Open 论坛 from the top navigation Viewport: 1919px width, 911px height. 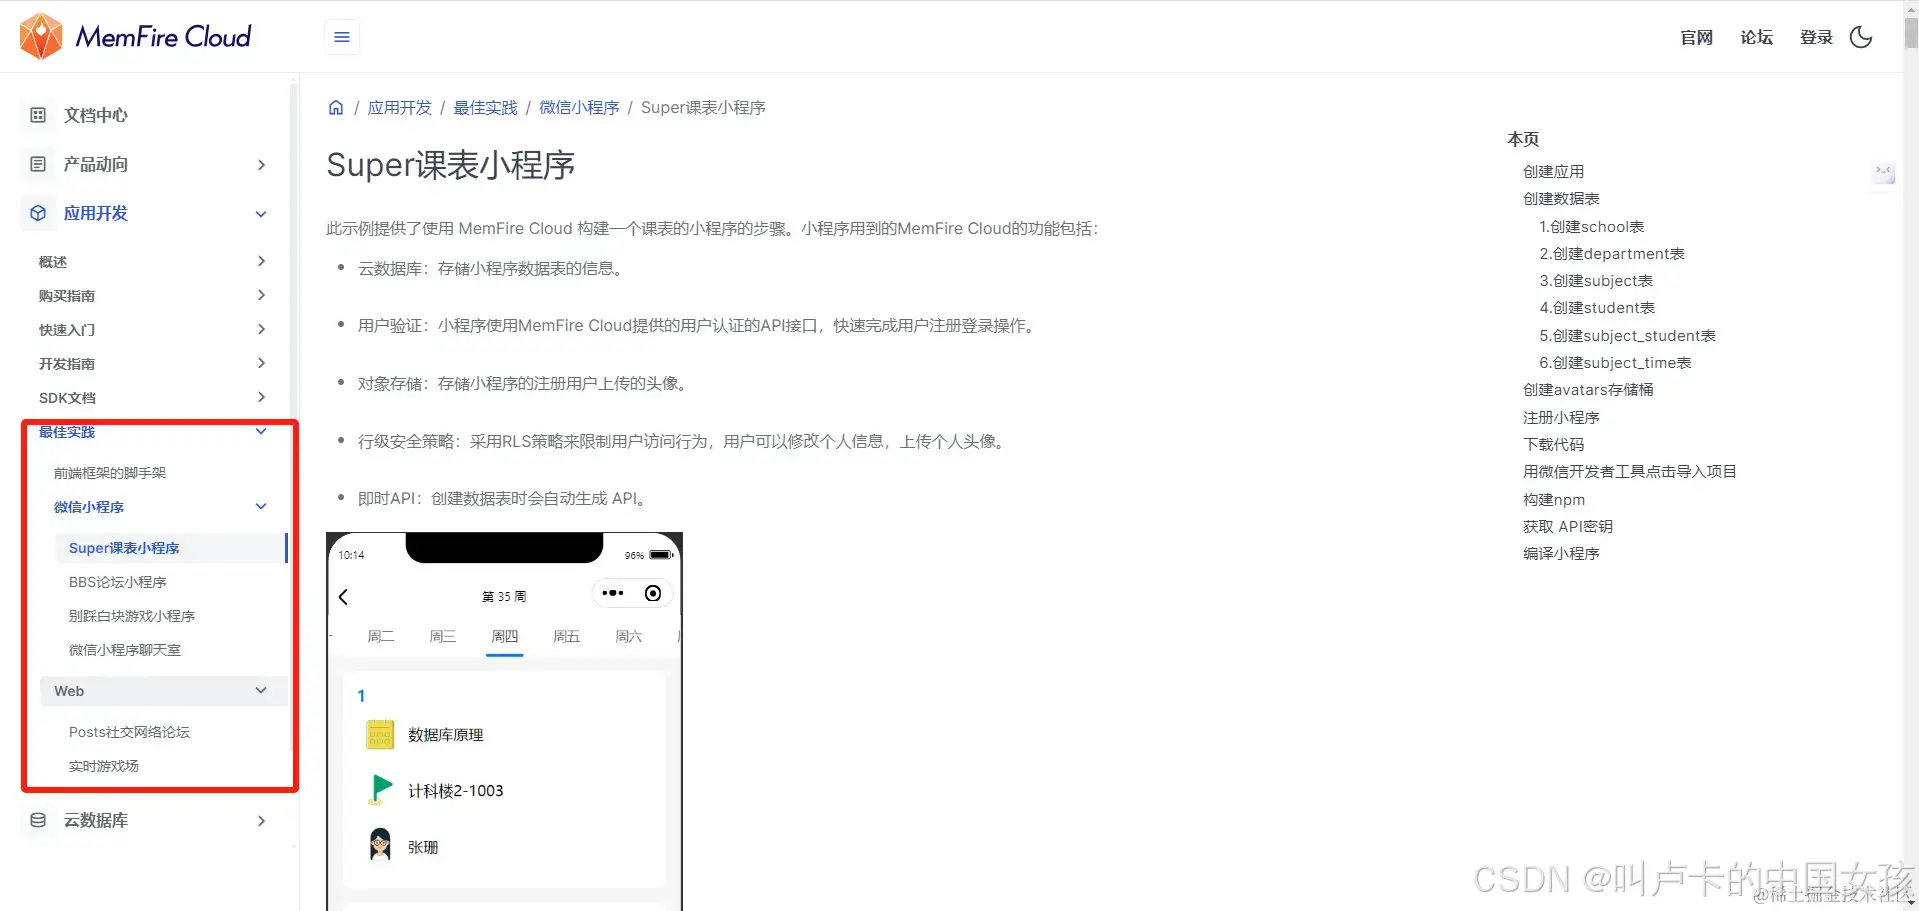click(x=1756, y=37)
